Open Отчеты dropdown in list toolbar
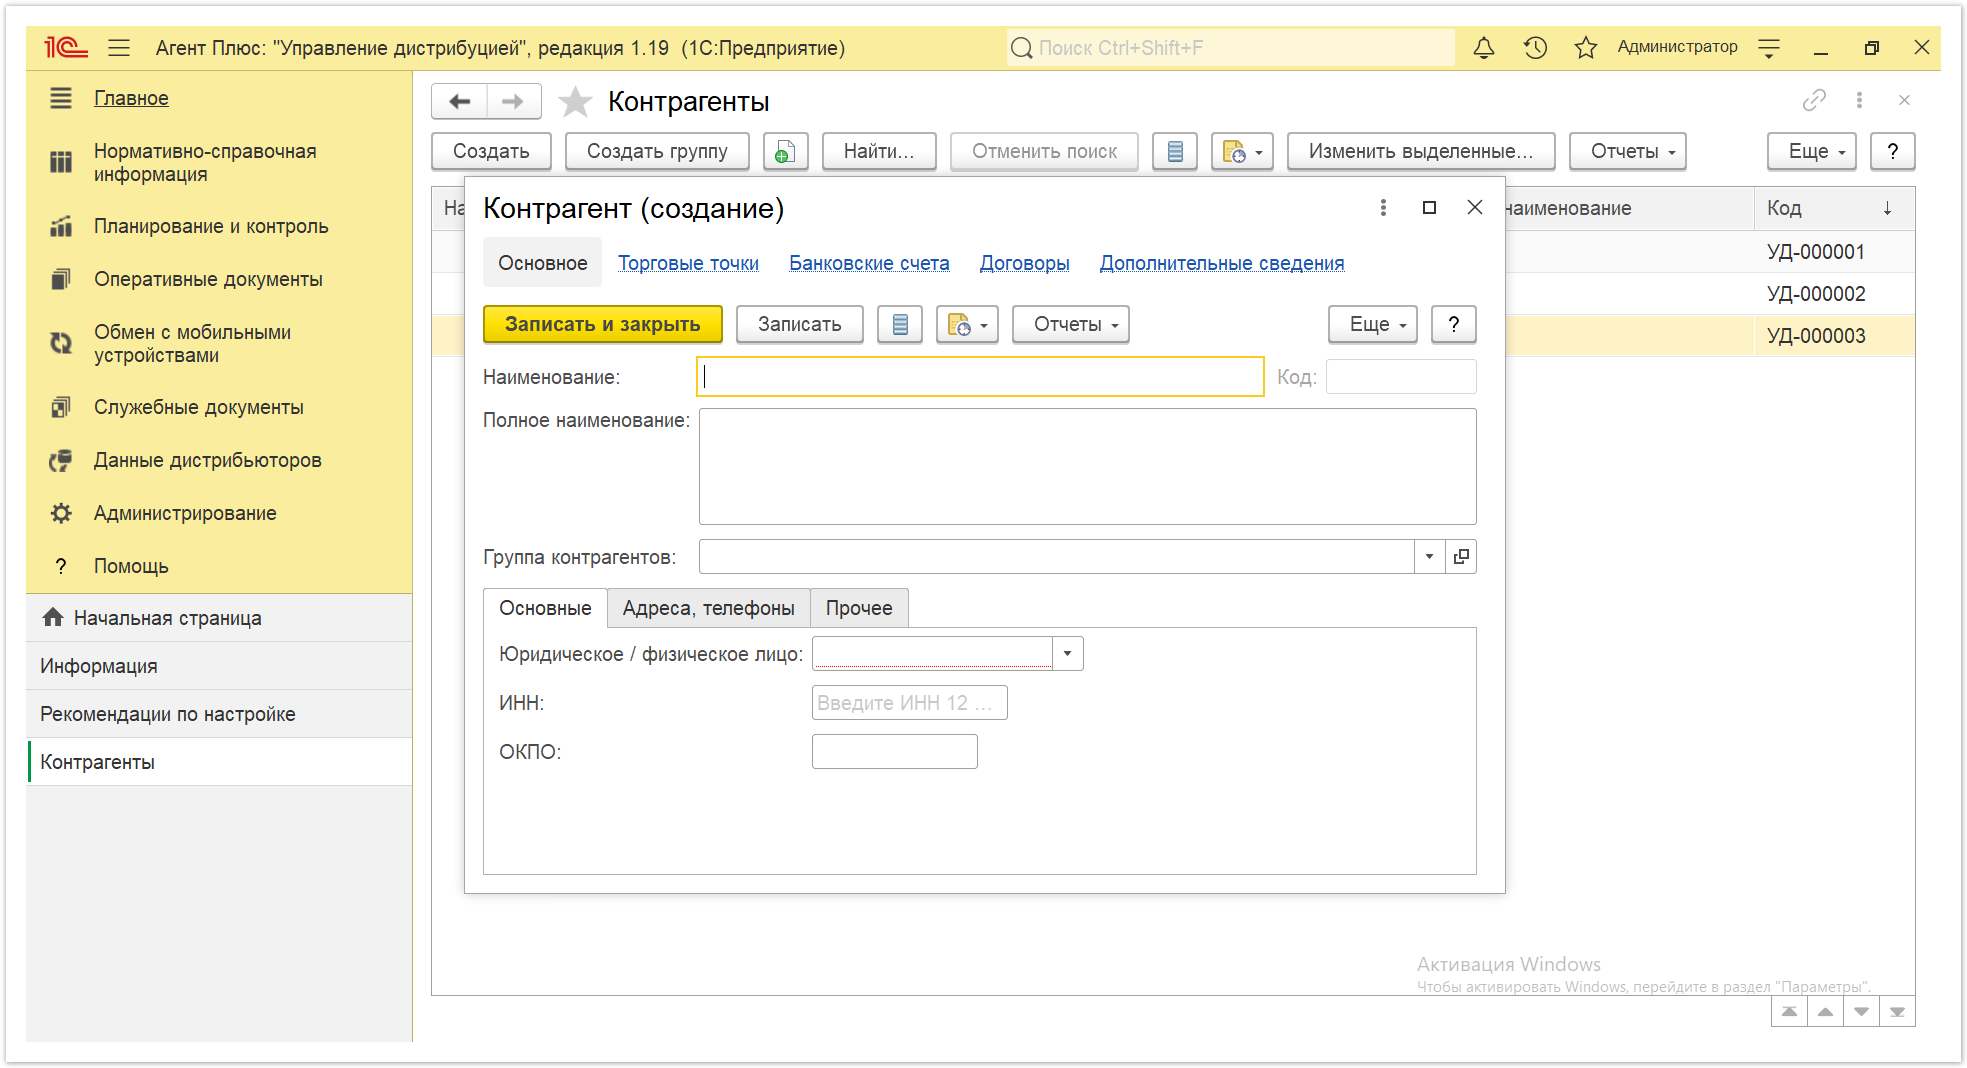 click(1628, 151)
